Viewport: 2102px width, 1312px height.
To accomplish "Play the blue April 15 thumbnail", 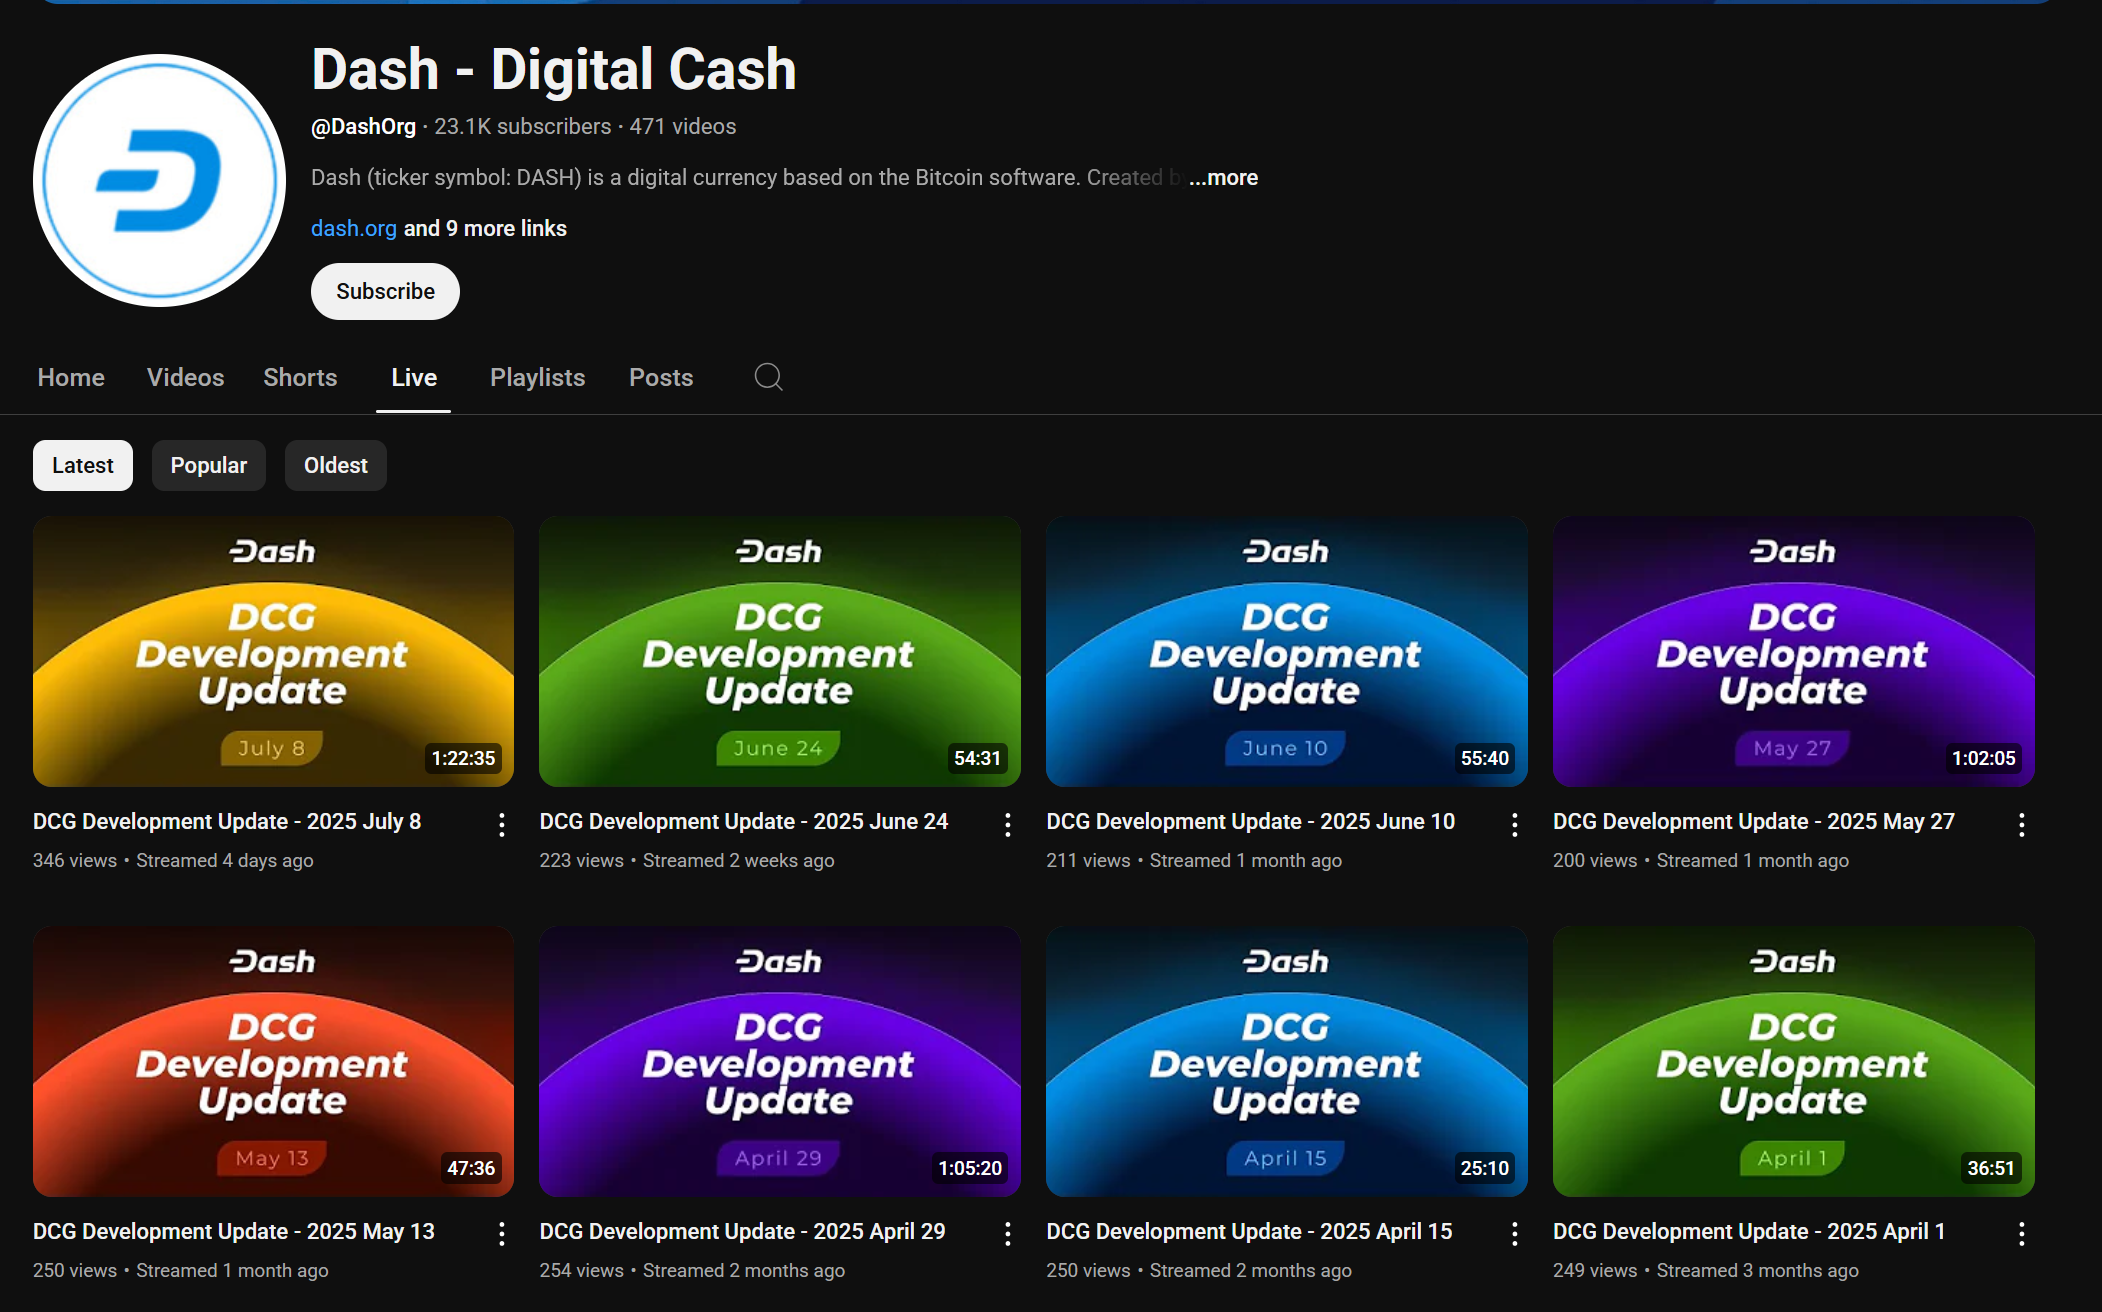I will tap(1286, 1061).
